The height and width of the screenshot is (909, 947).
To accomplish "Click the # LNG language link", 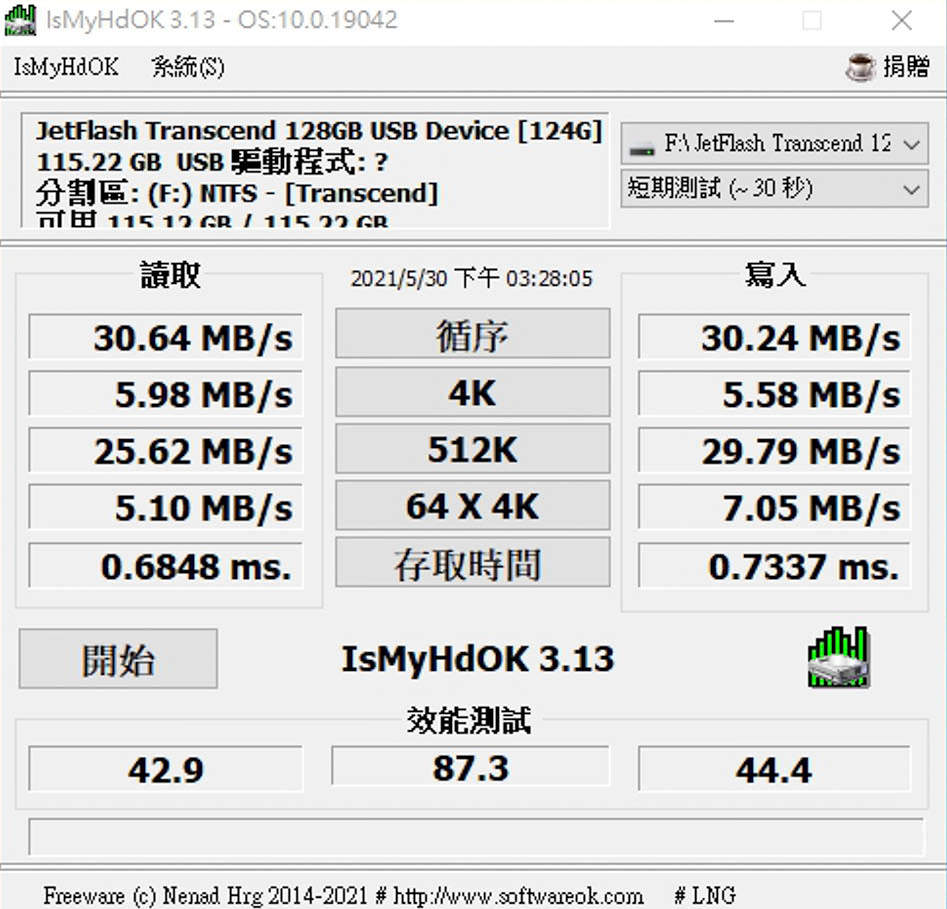I will point(705,895).
